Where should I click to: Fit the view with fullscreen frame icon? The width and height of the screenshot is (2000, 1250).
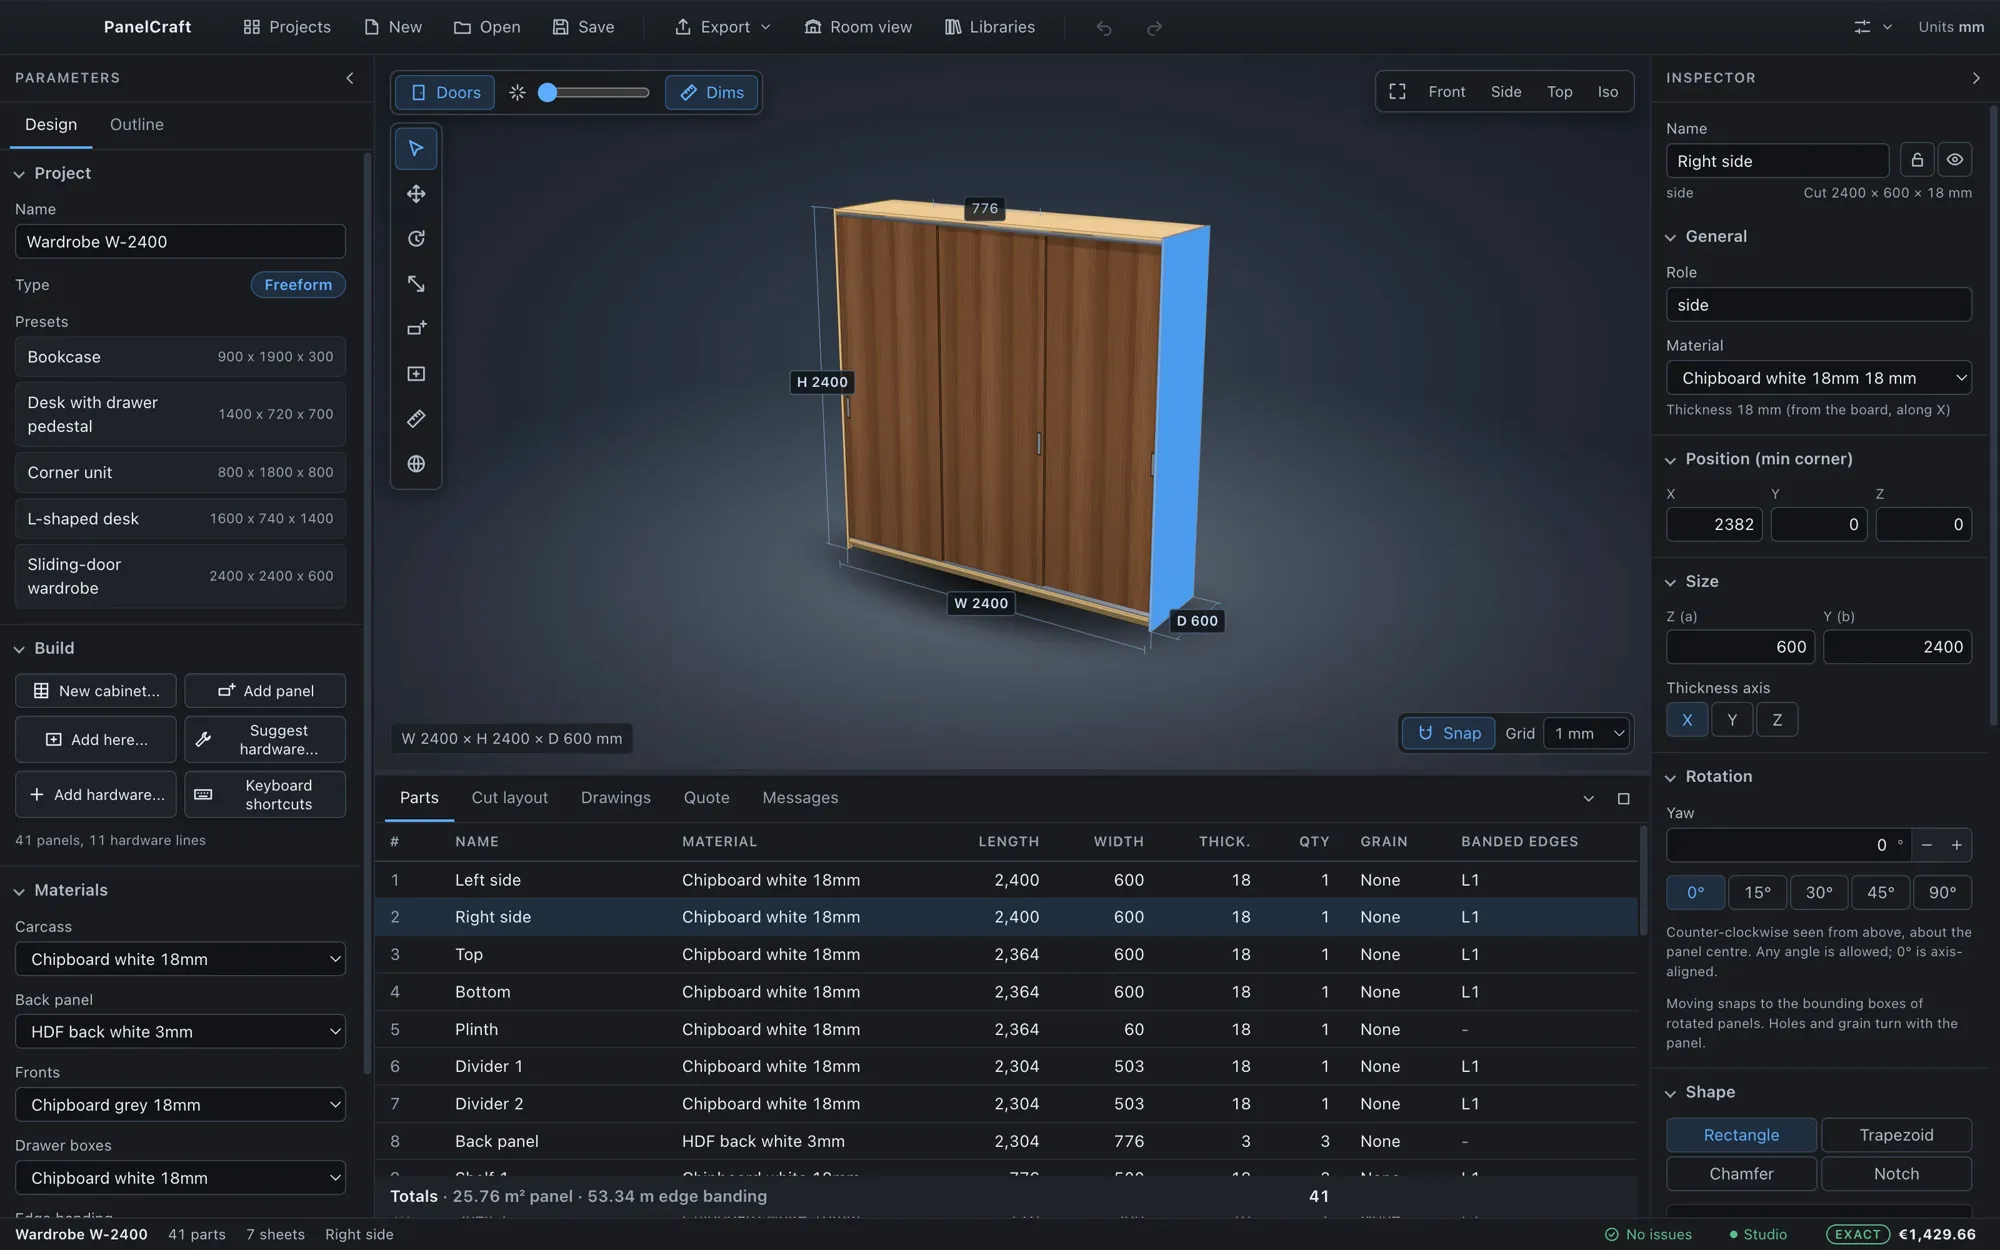(x=1397, y=91)
